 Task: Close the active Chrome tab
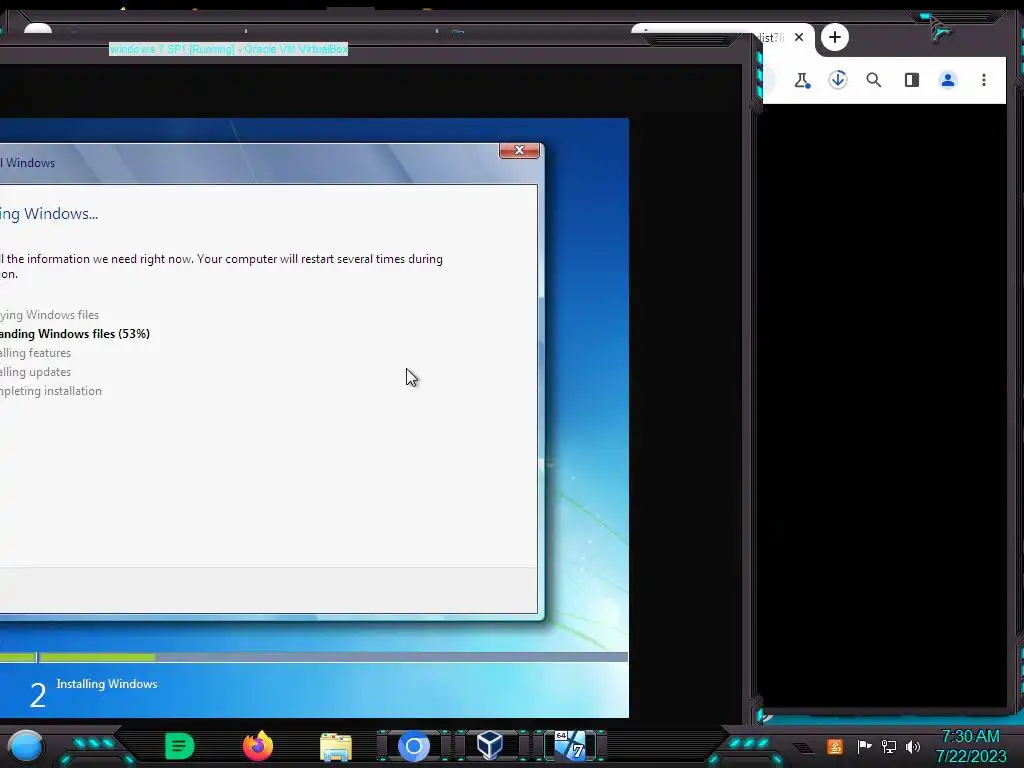point(799,37)
